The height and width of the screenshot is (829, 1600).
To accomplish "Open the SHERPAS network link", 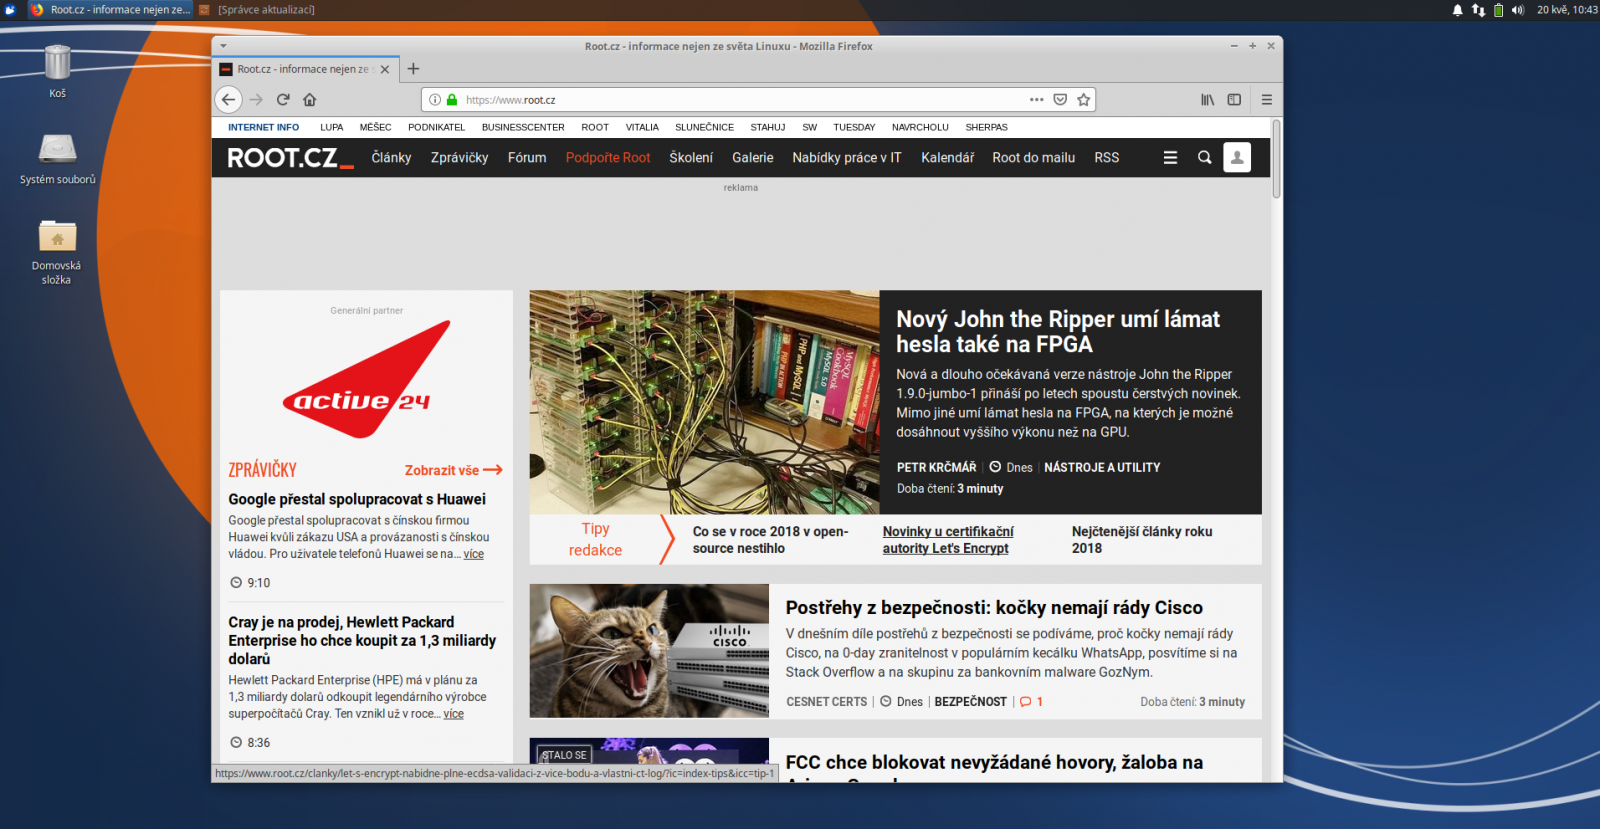I will pyautogui.click(x=986, y=128).
